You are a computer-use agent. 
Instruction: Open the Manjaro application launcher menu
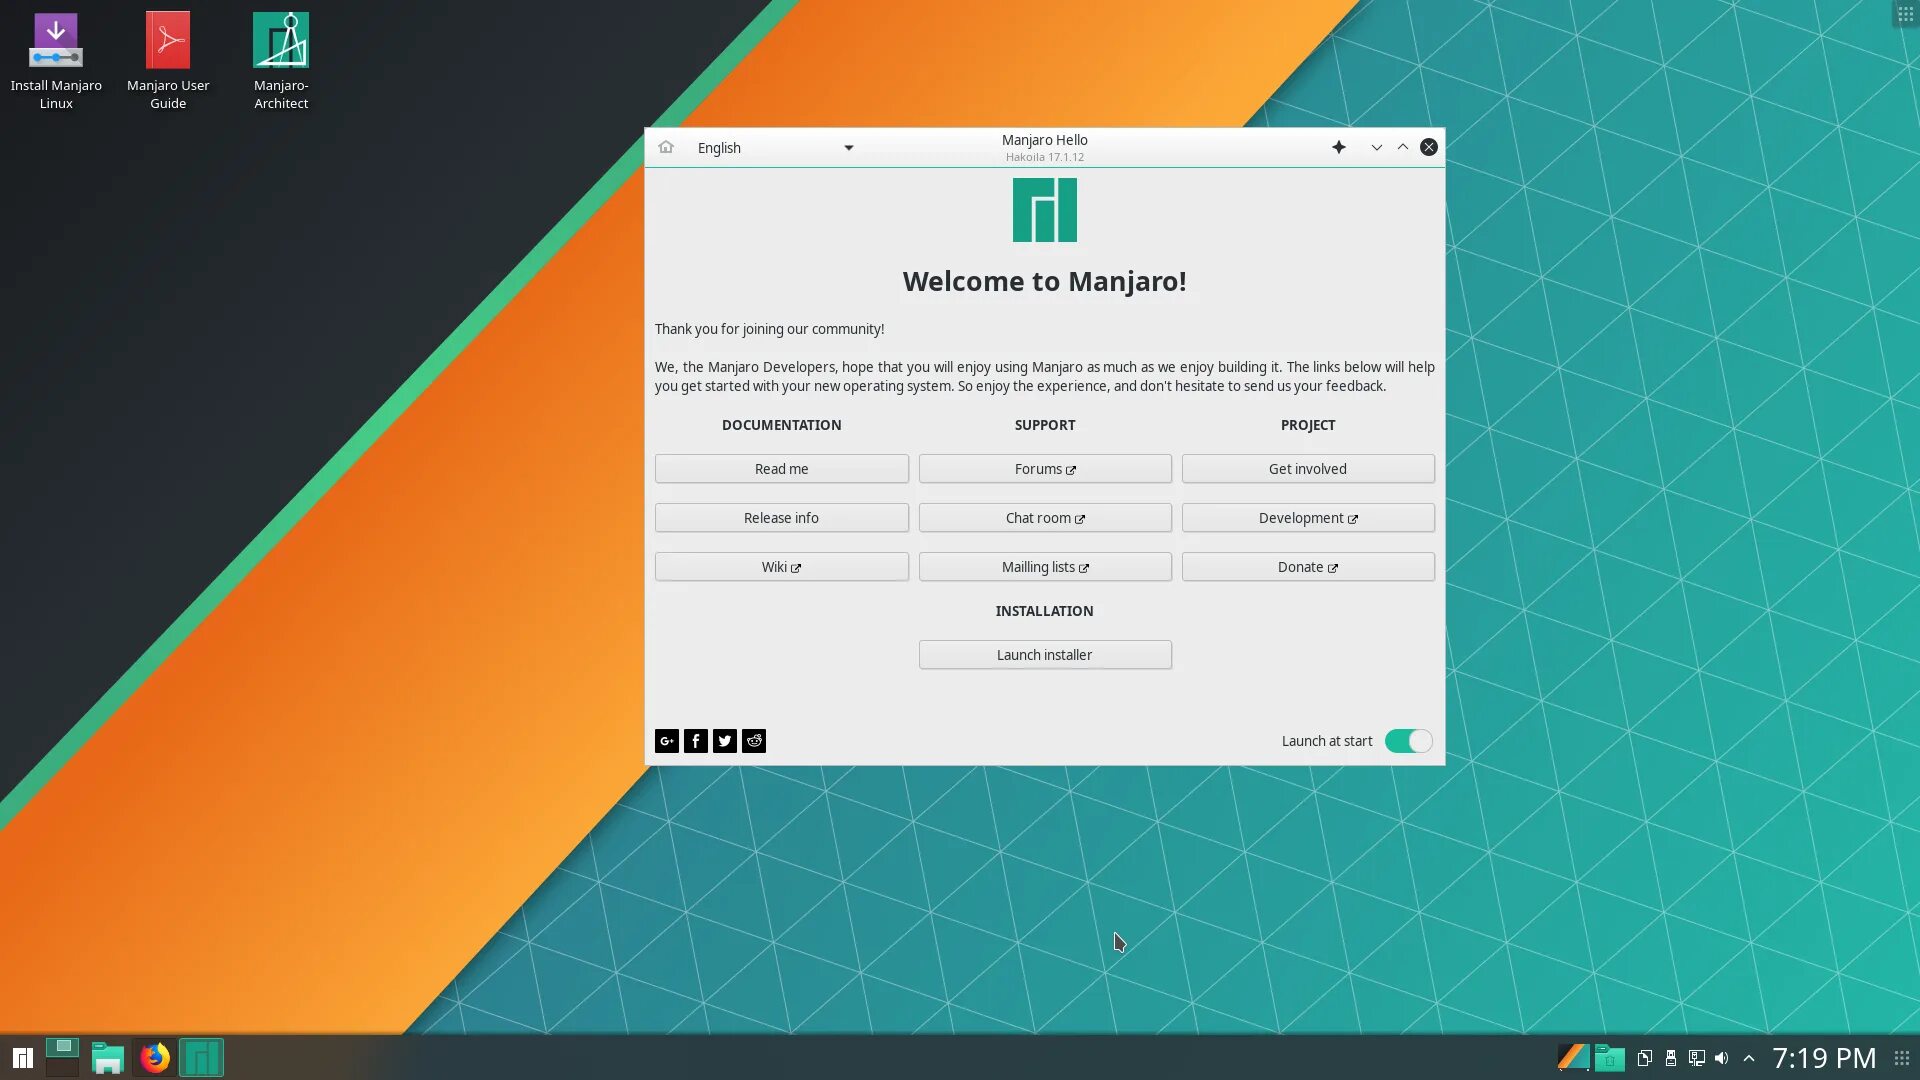click(22, 1058)
